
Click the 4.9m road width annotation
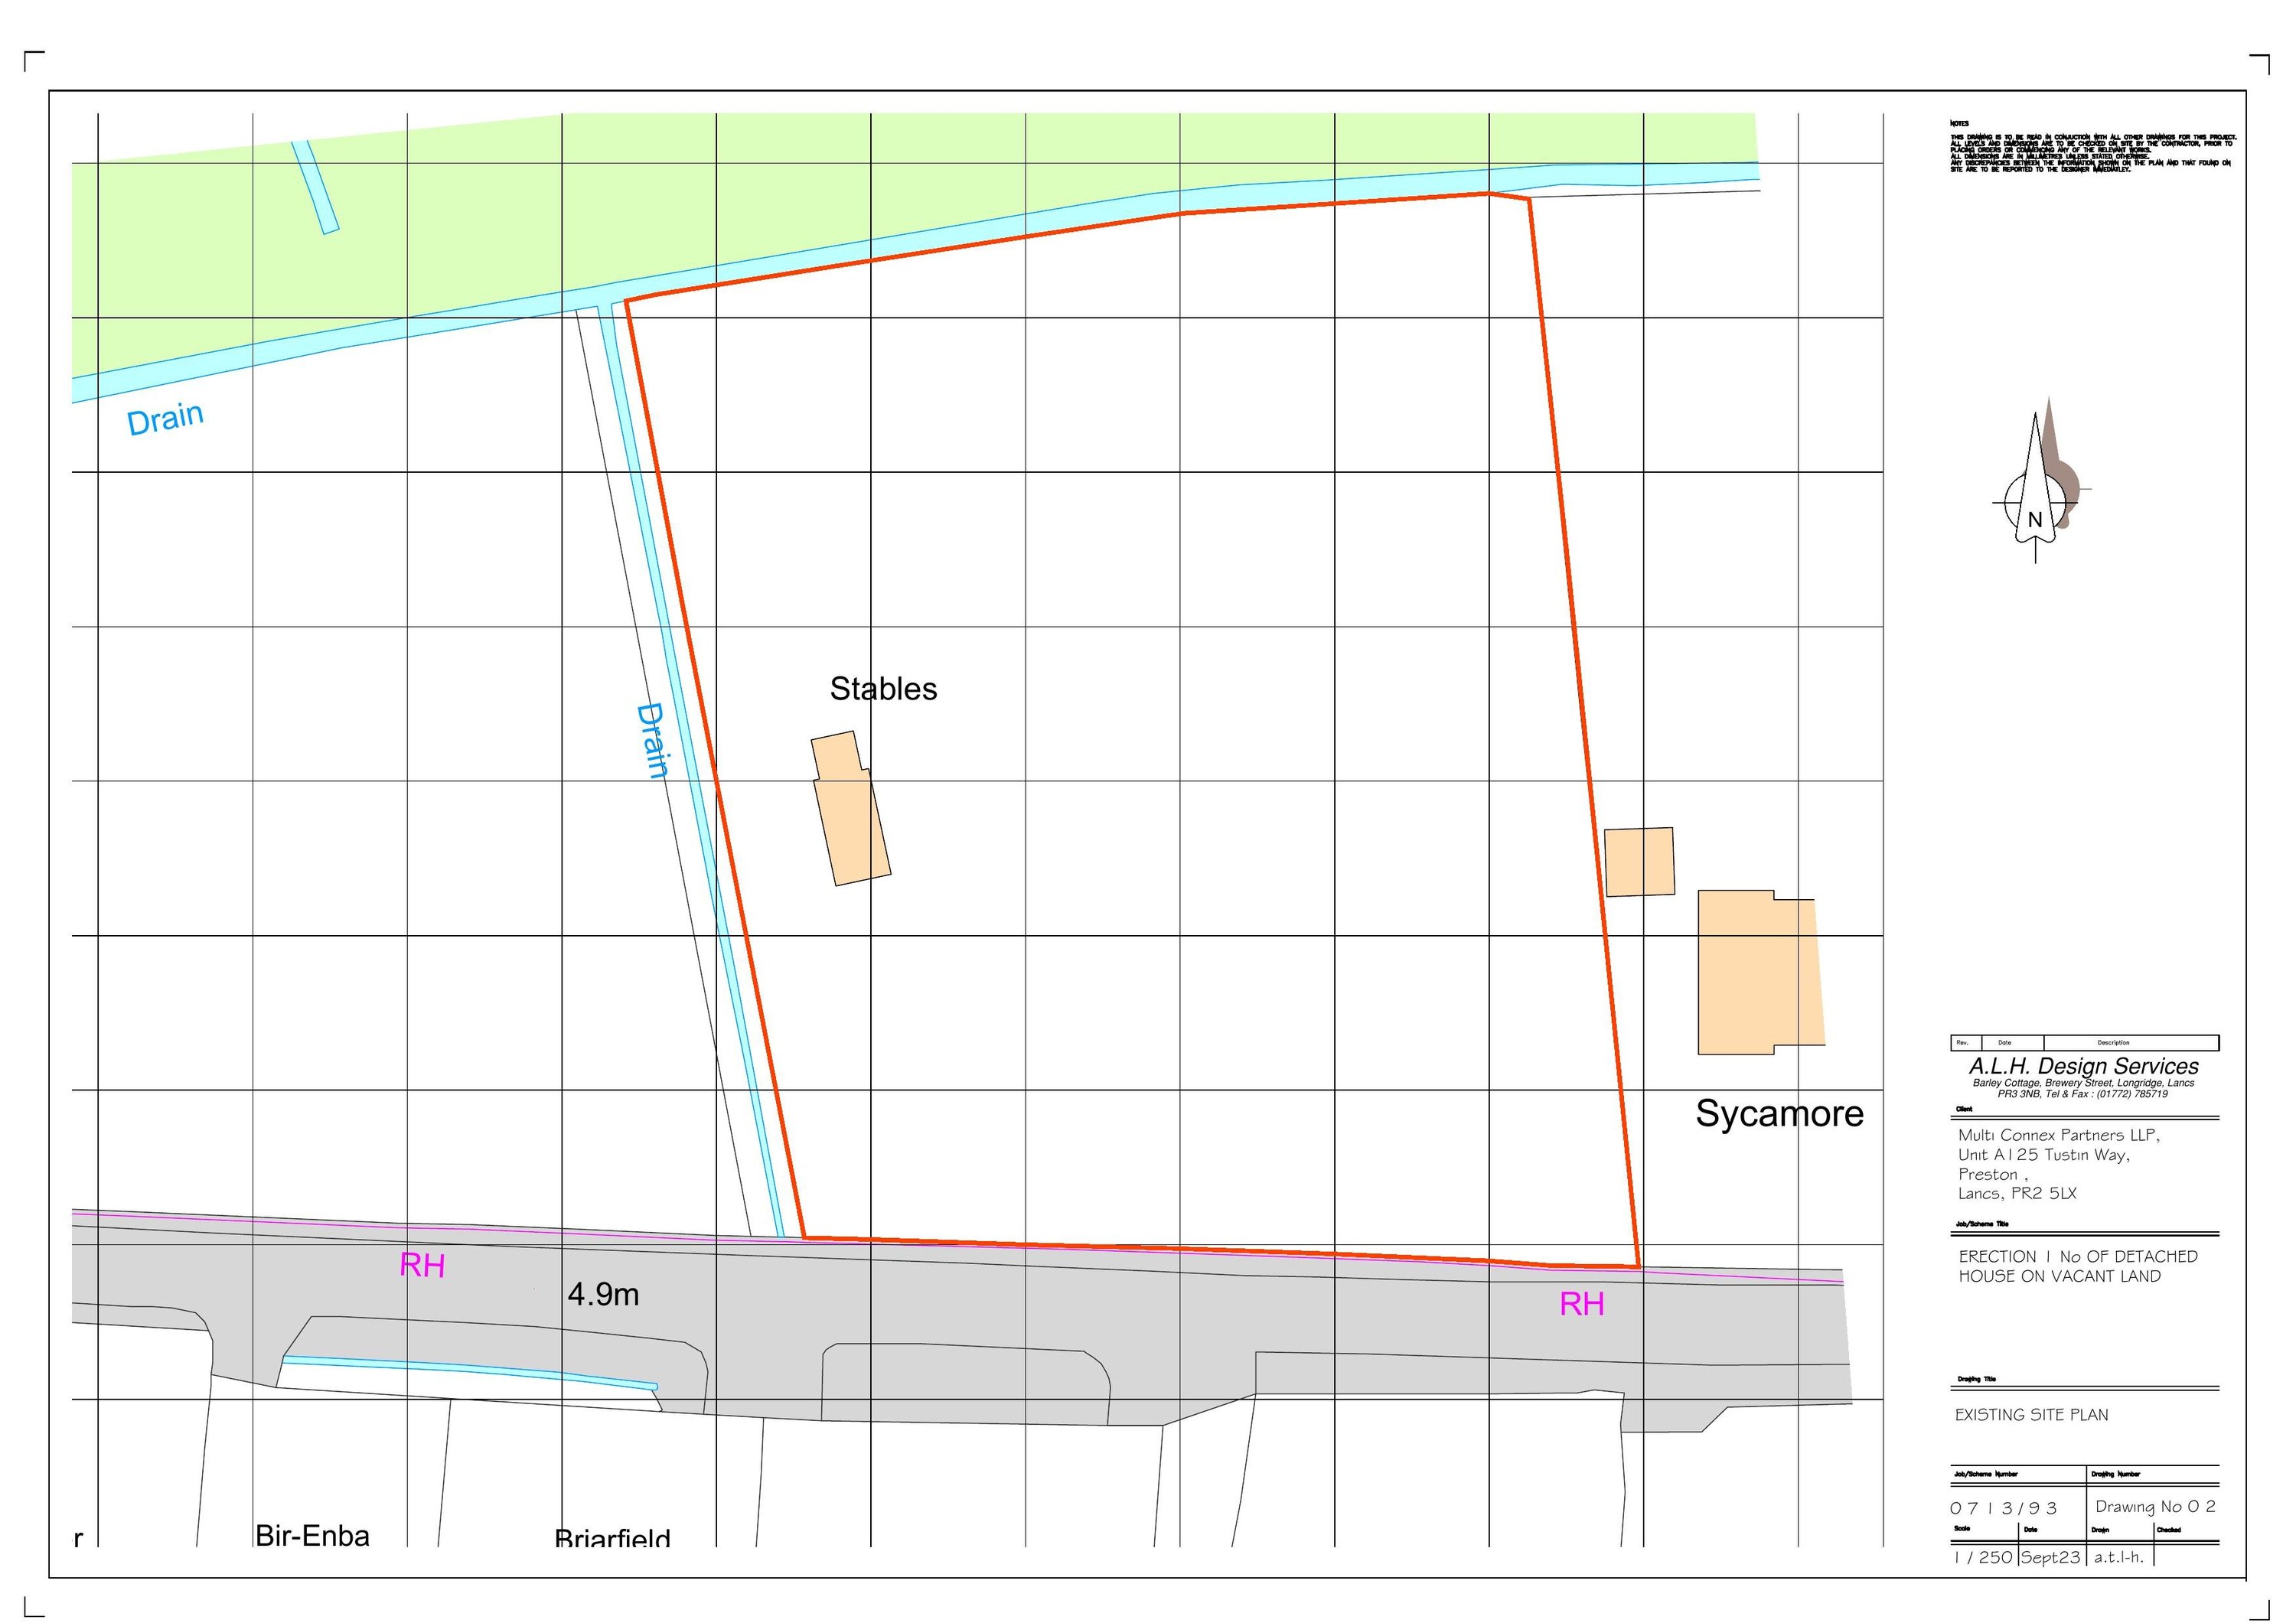tap(603, 1295)
